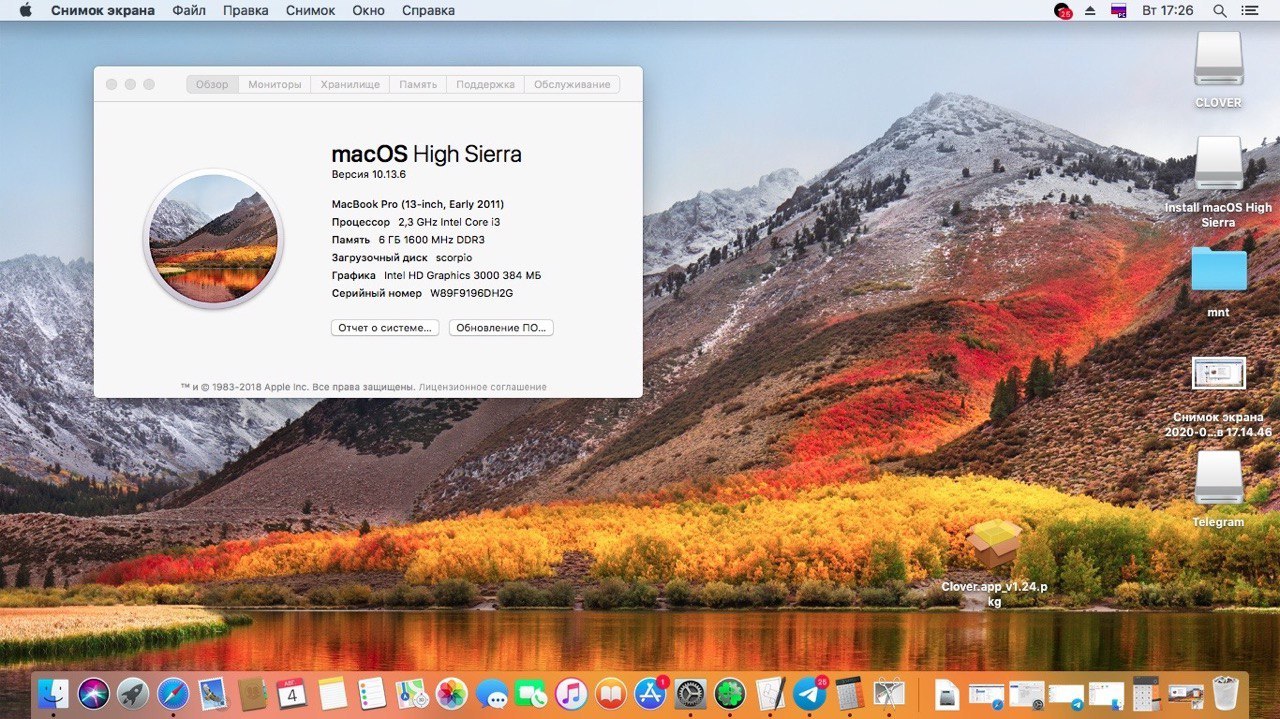Open Contacts book icon in Dock
Viewport: 1280px width, 719px height.
[252, 693]
